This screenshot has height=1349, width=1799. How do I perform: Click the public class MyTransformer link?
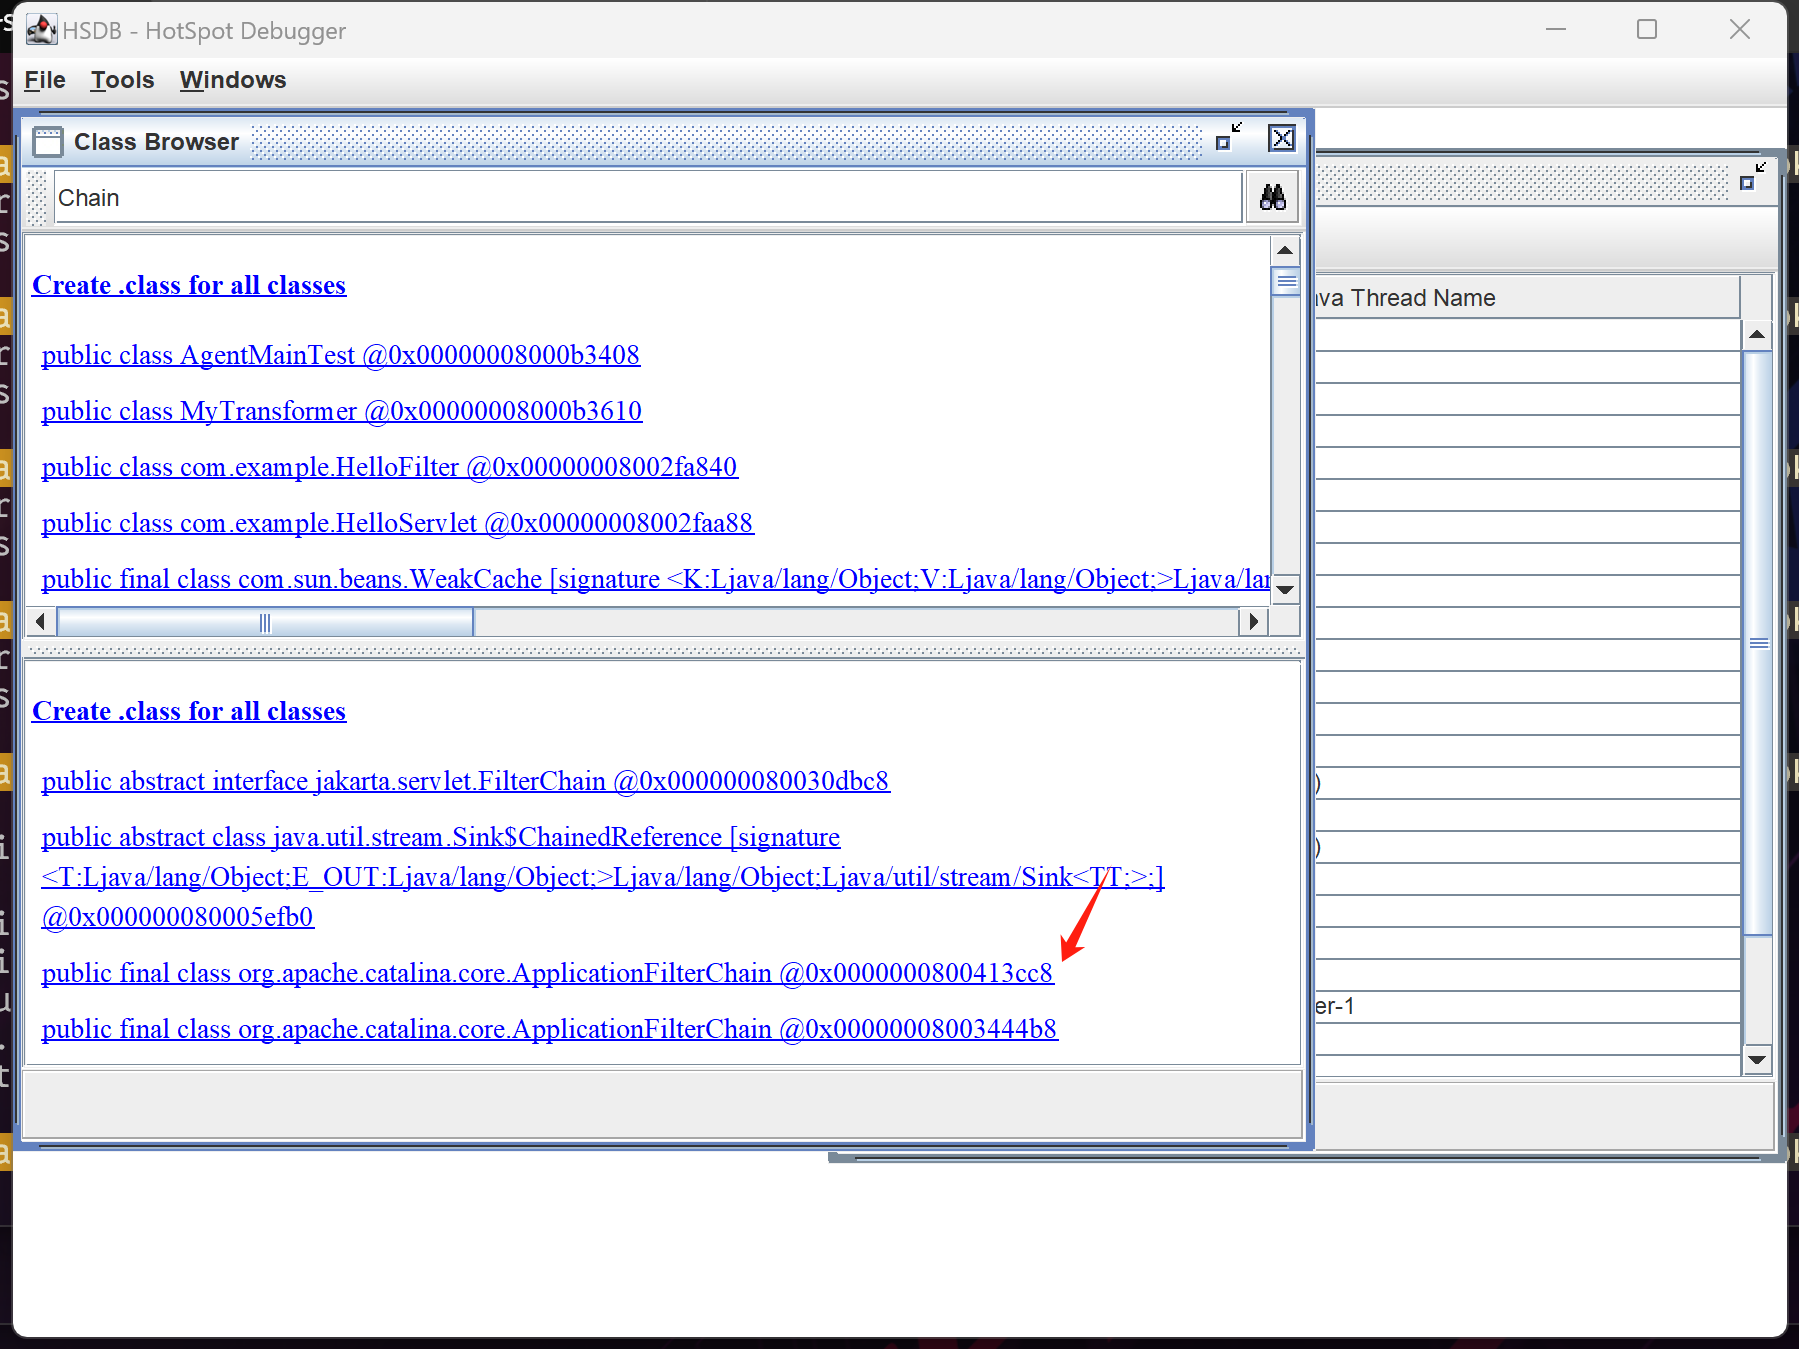[341, 411]
